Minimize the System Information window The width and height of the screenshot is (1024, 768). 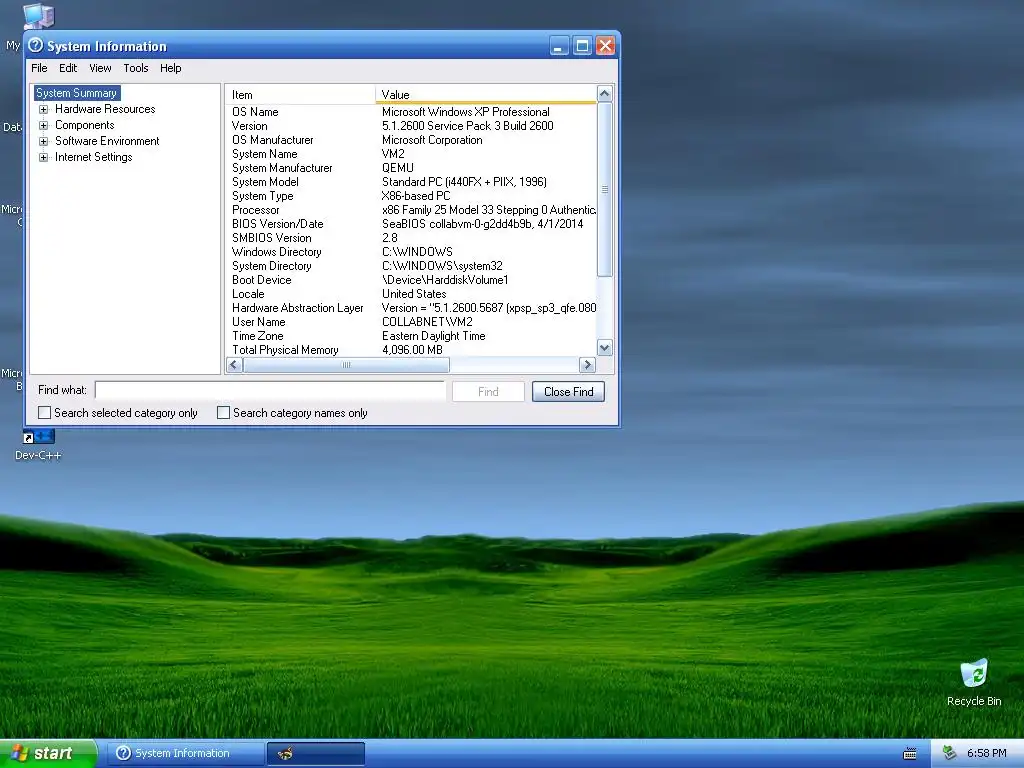559,46
